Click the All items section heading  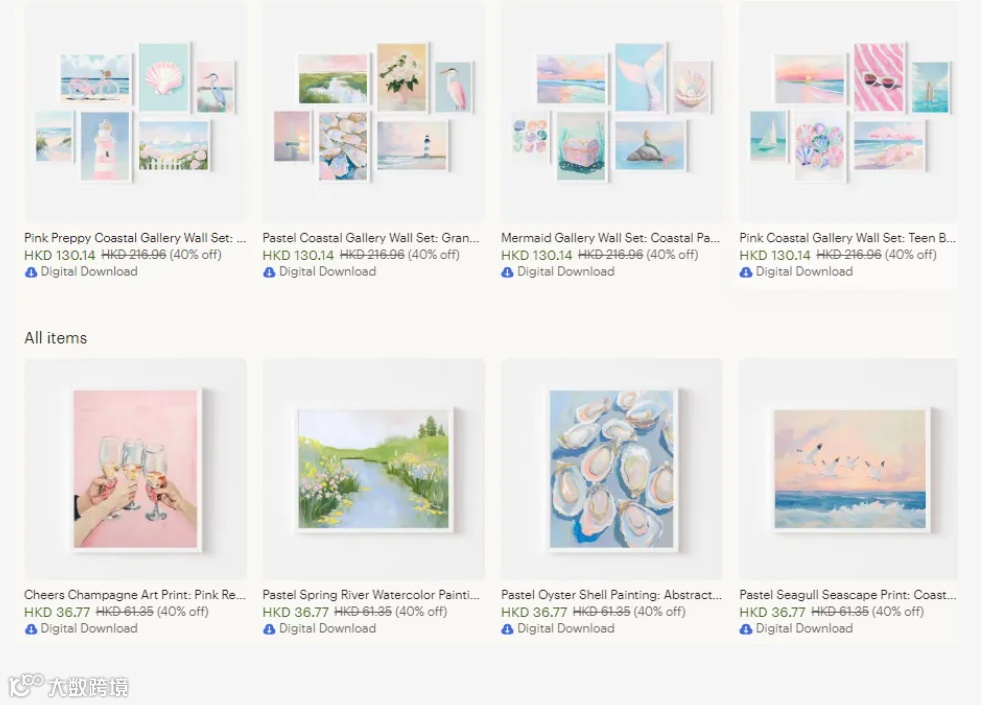(x=56, y=338)
